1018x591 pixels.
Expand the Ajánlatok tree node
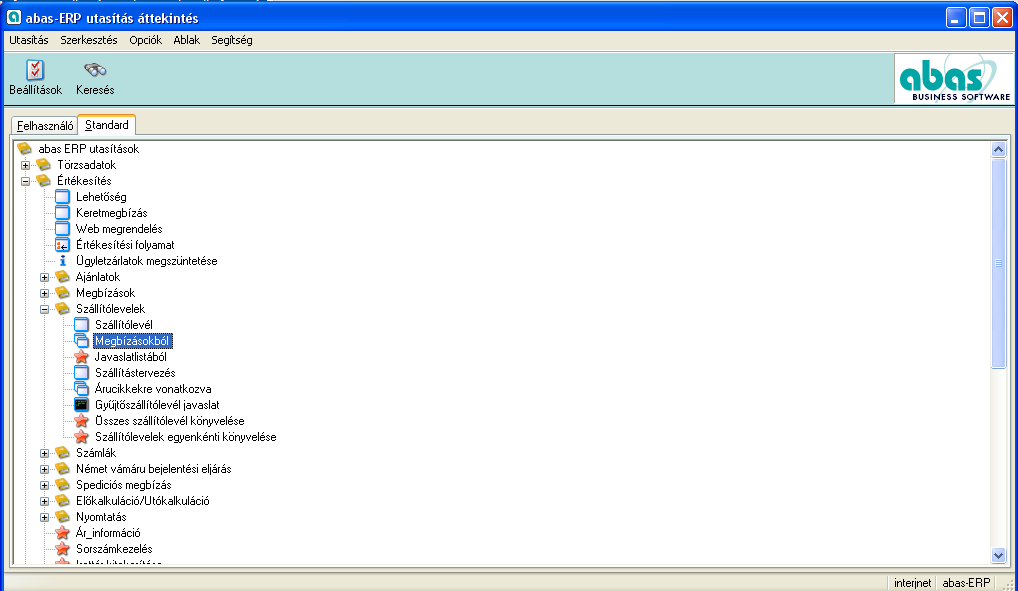point(44,277)
